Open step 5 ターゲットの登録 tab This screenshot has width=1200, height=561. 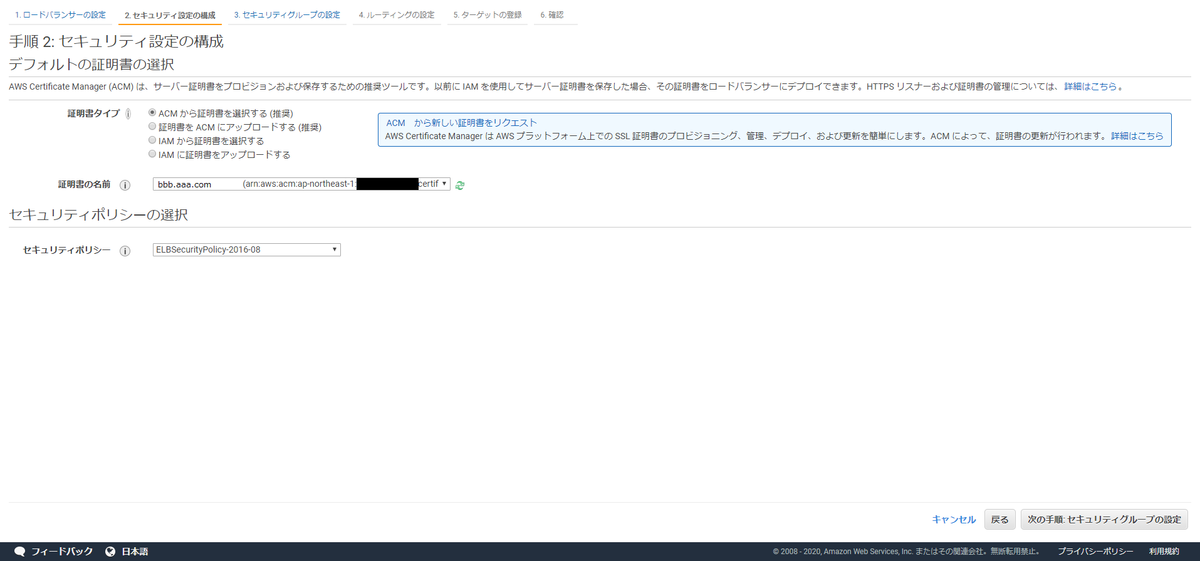[x=486, y=15]
